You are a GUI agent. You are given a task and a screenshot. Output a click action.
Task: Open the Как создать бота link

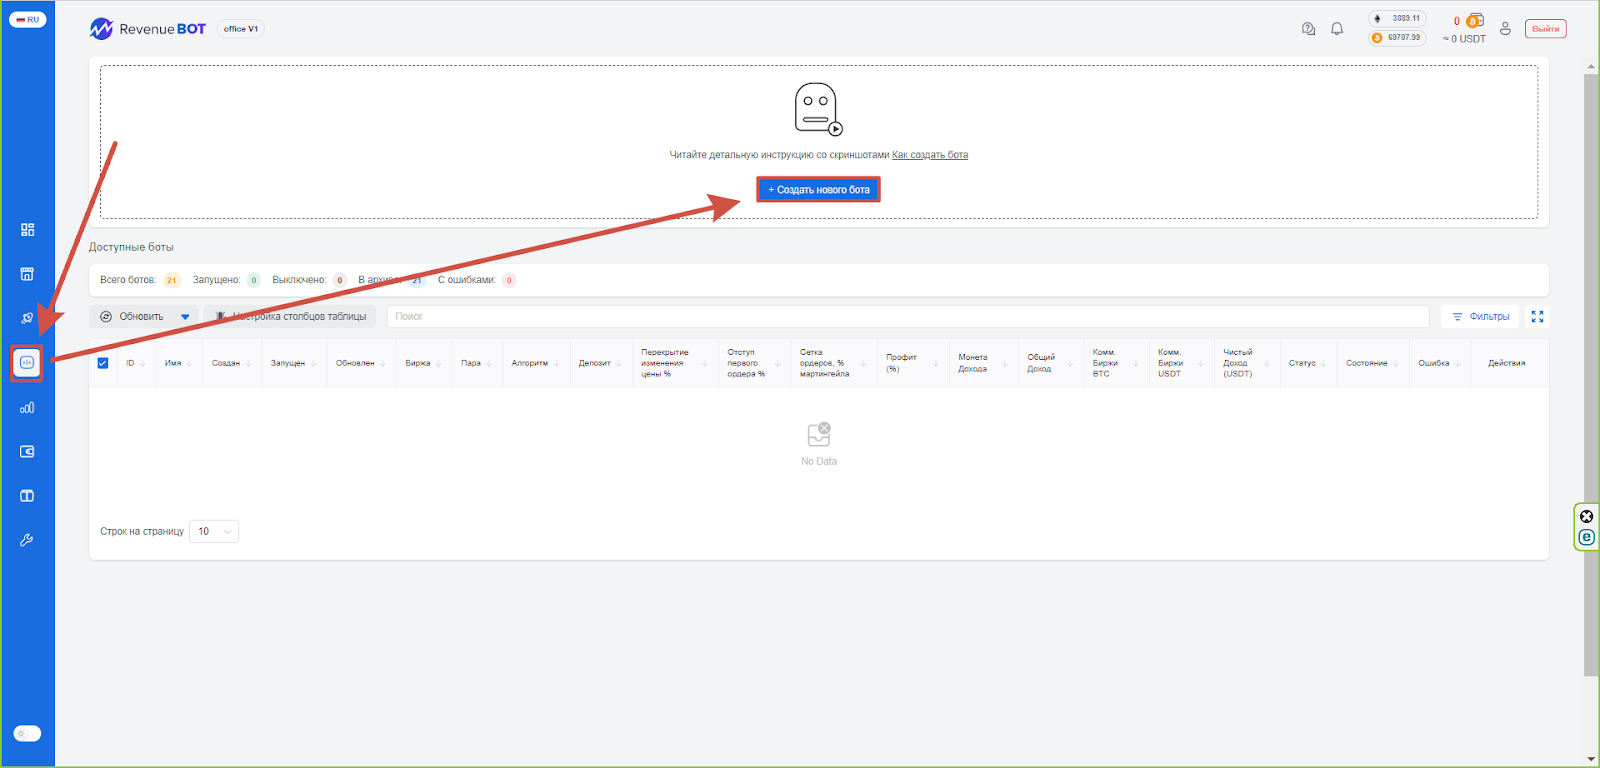(x=929, y=155)
